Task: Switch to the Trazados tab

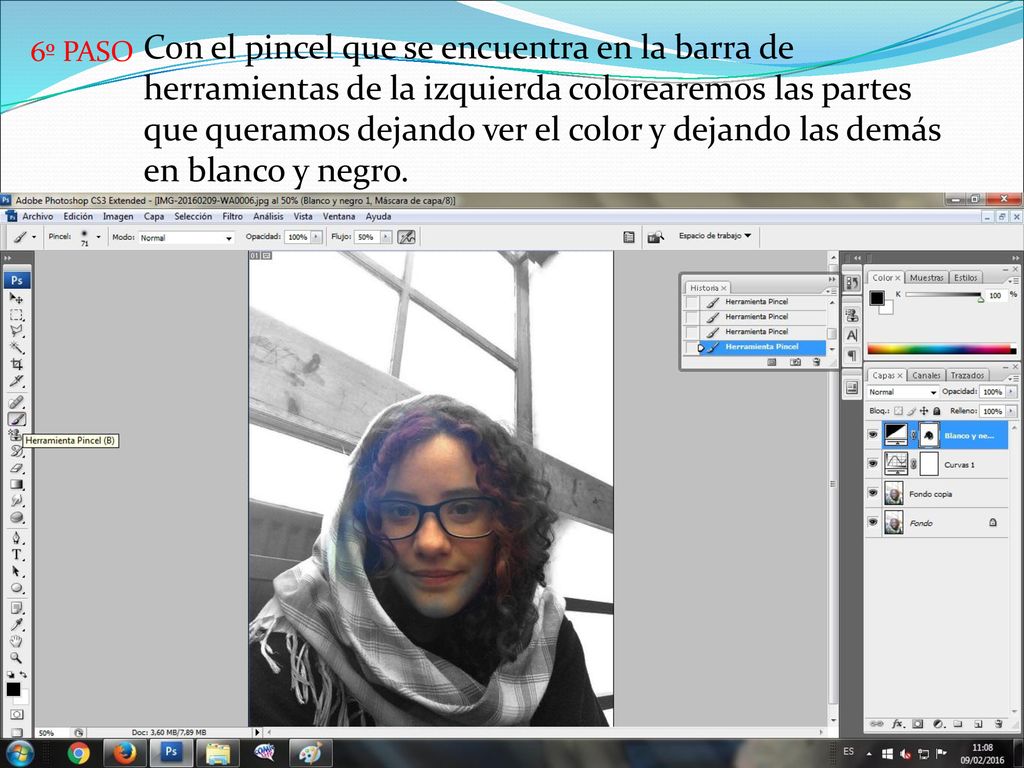Action: (967, 376)
